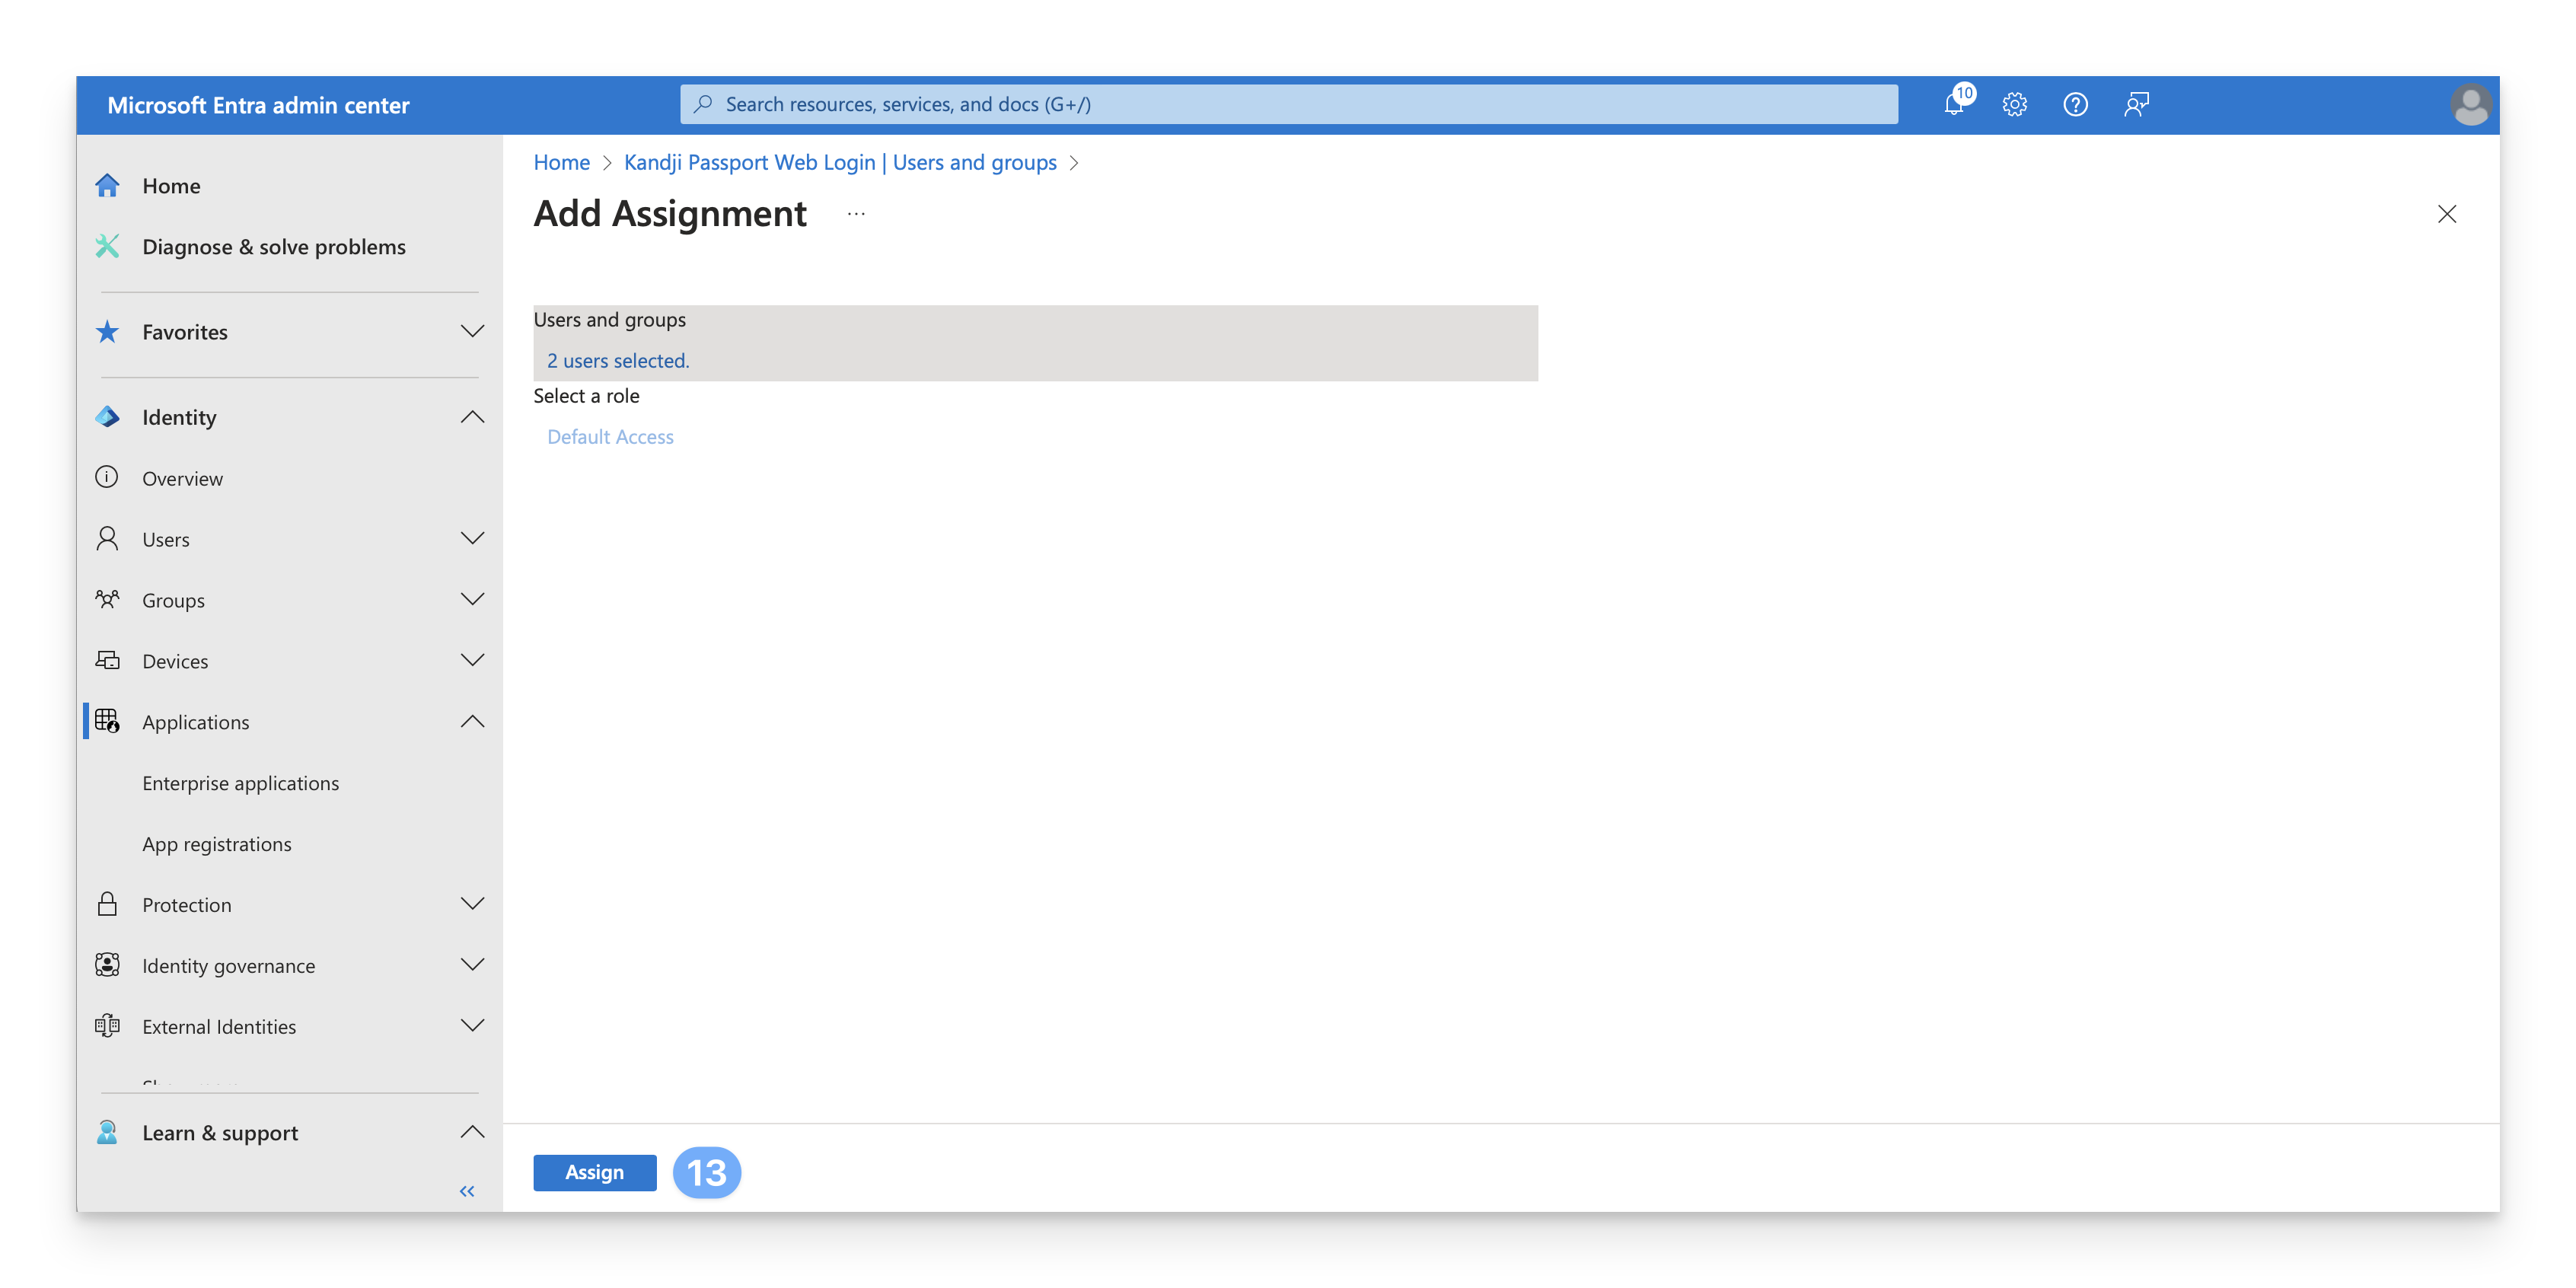Click the user account avatar

(x=2470, y=105)
